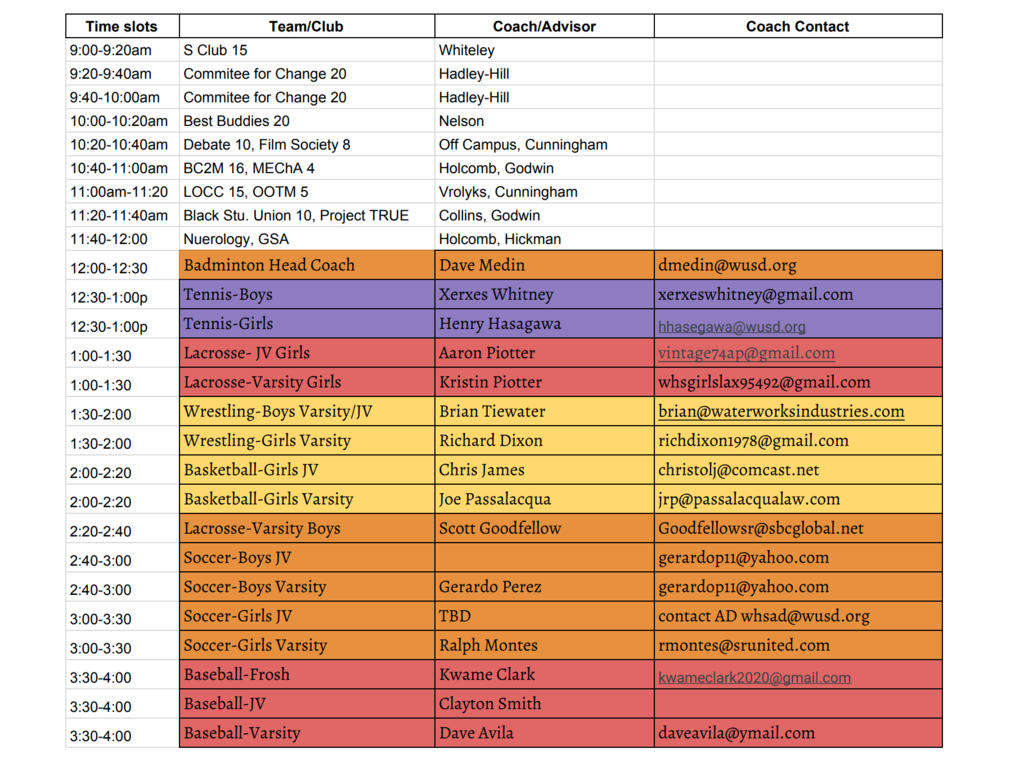1024x767 pixels.
Task: Select the Joe Passalacqua cell
Action: (544, 499)
